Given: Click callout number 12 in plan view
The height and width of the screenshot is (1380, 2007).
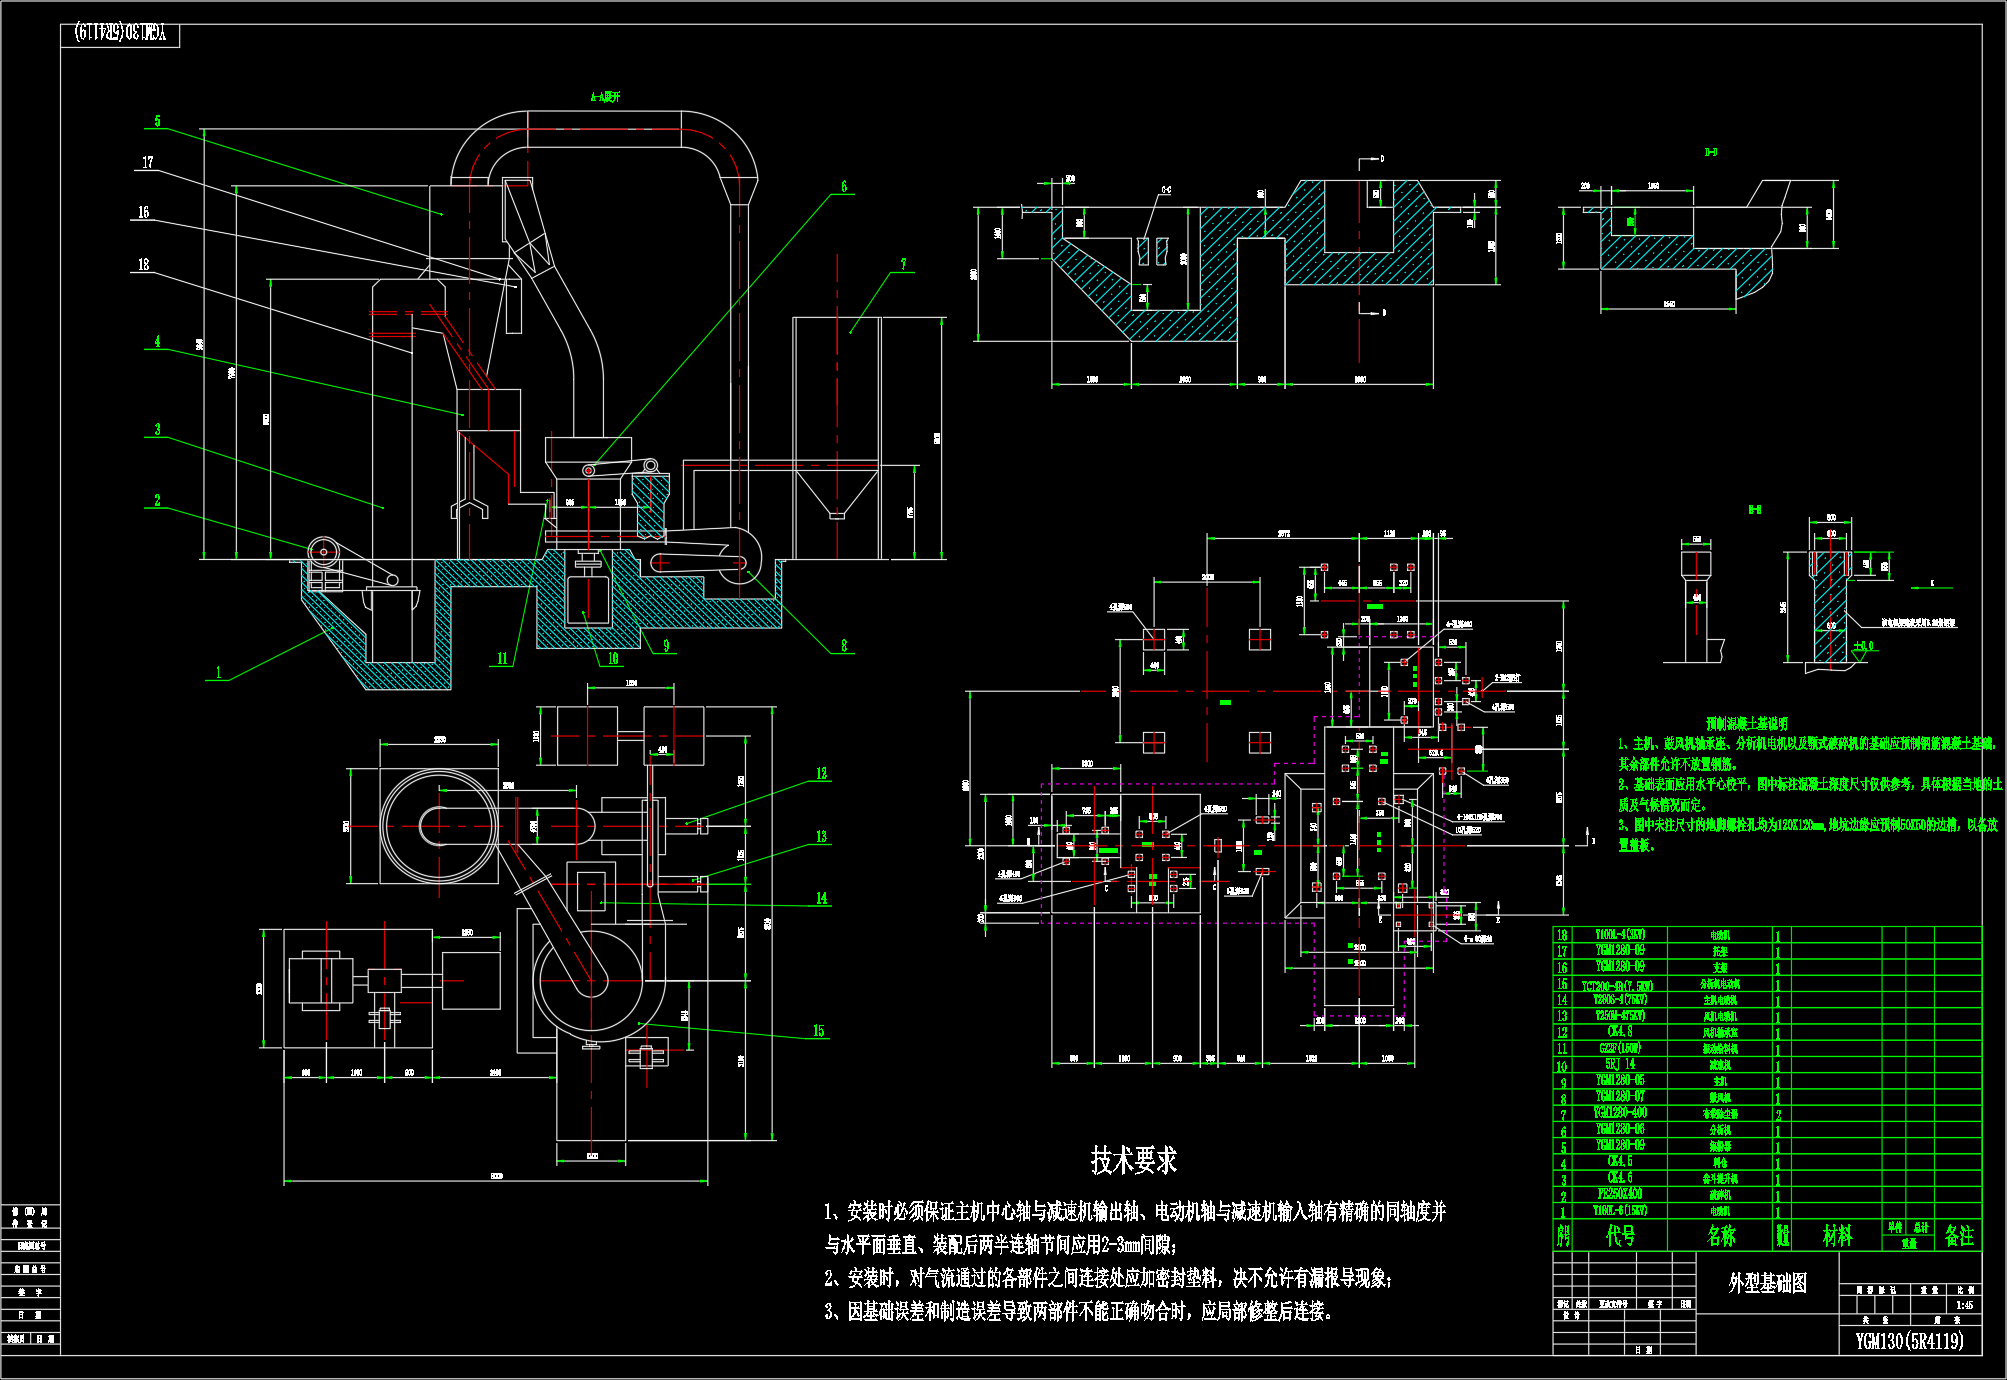Looking at the screenshot, I should [821, 773].
